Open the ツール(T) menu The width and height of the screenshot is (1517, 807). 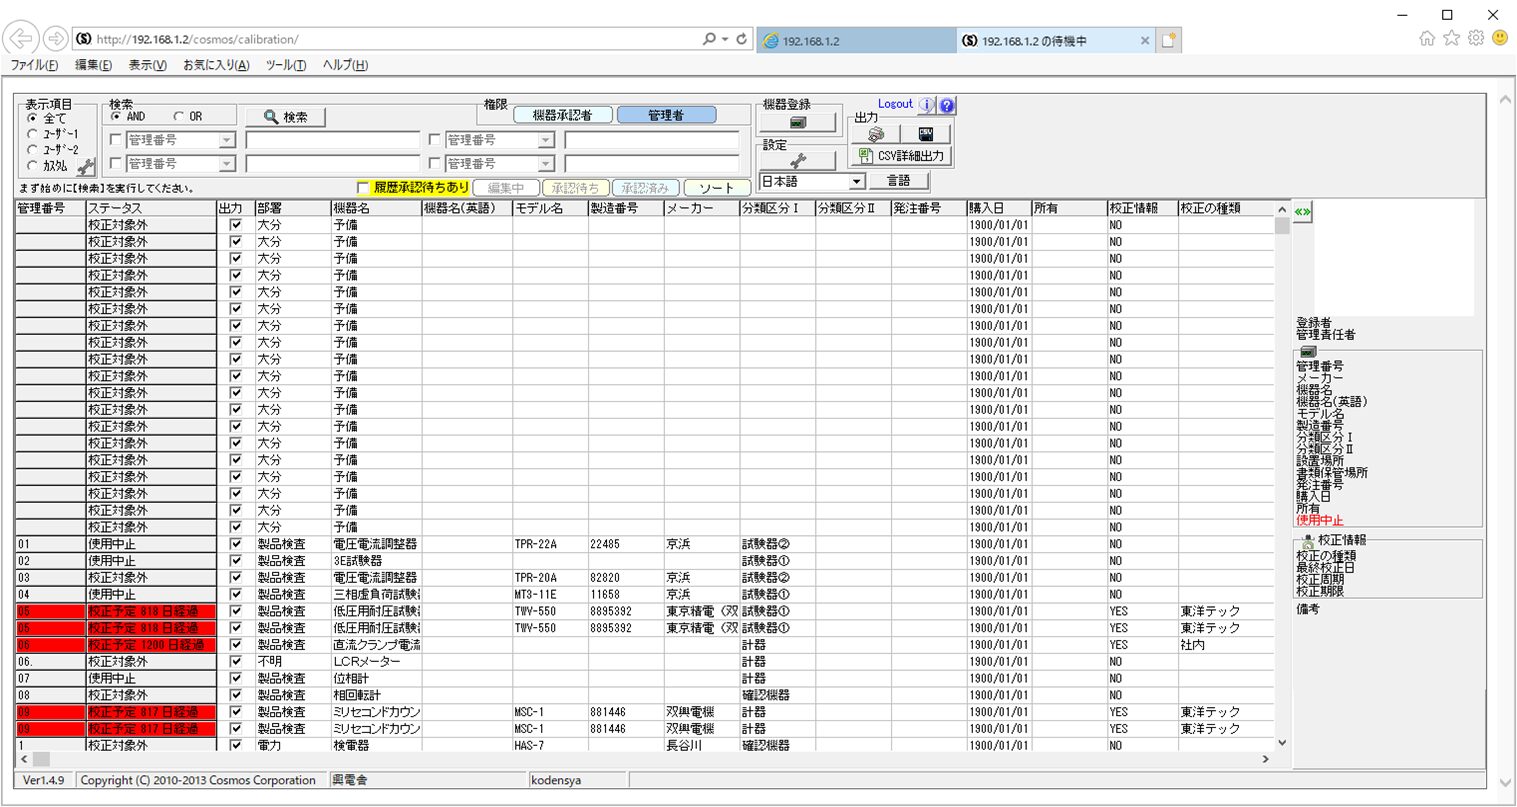coord(286,65)
